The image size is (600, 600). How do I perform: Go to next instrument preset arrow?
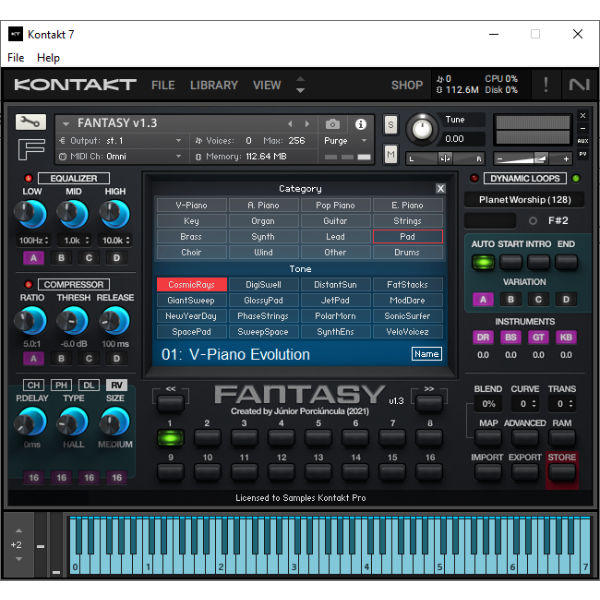pos(307,124)
